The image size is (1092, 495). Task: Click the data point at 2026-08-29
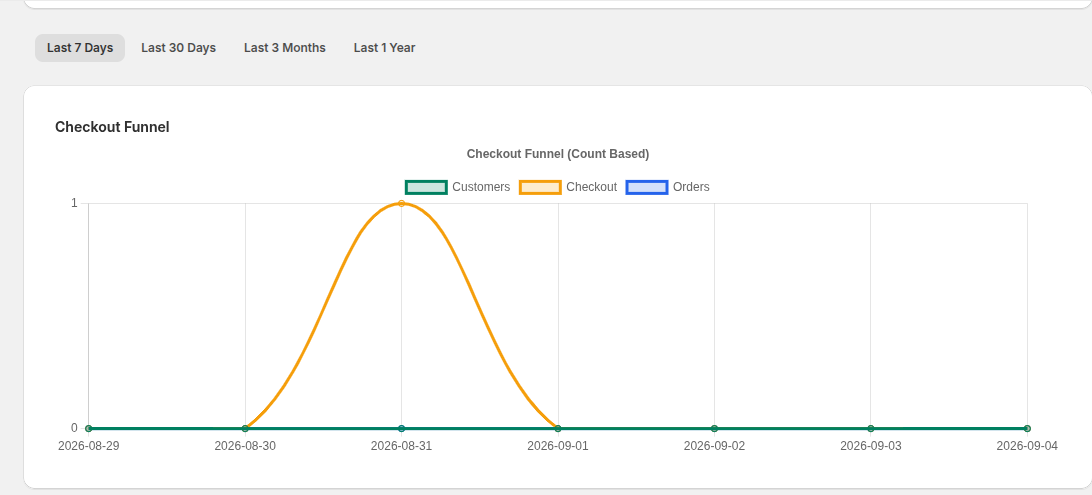tap(88, 429)
